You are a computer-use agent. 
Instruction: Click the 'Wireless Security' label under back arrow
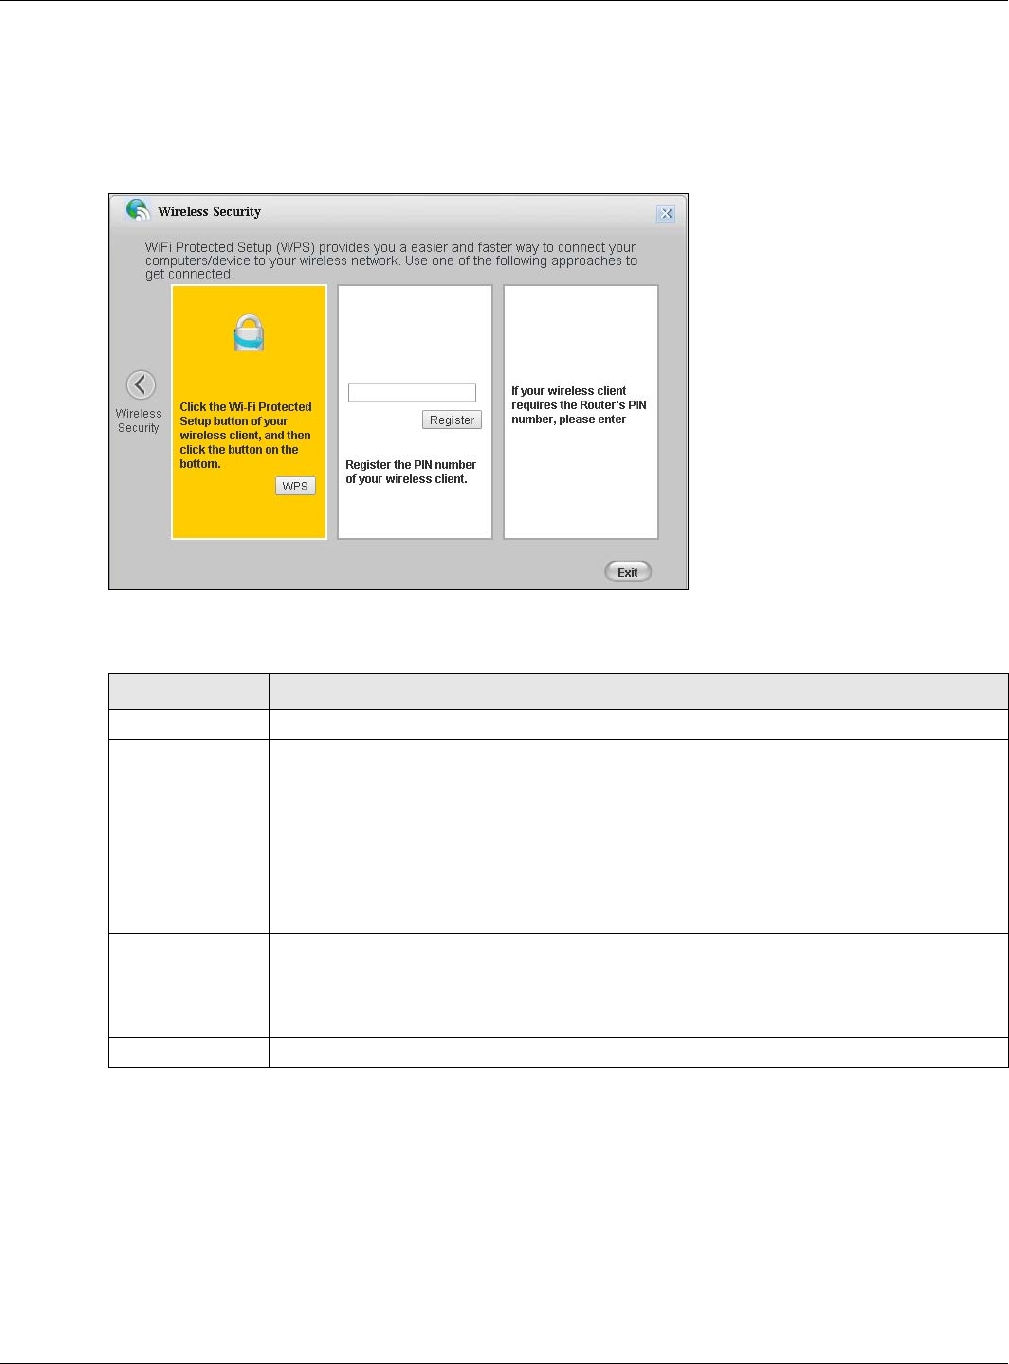coord(138,421)
